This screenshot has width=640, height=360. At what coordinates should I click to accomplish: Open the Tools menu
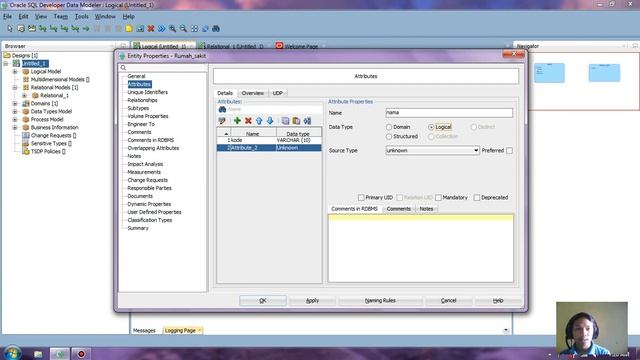[x=82, y=17]
